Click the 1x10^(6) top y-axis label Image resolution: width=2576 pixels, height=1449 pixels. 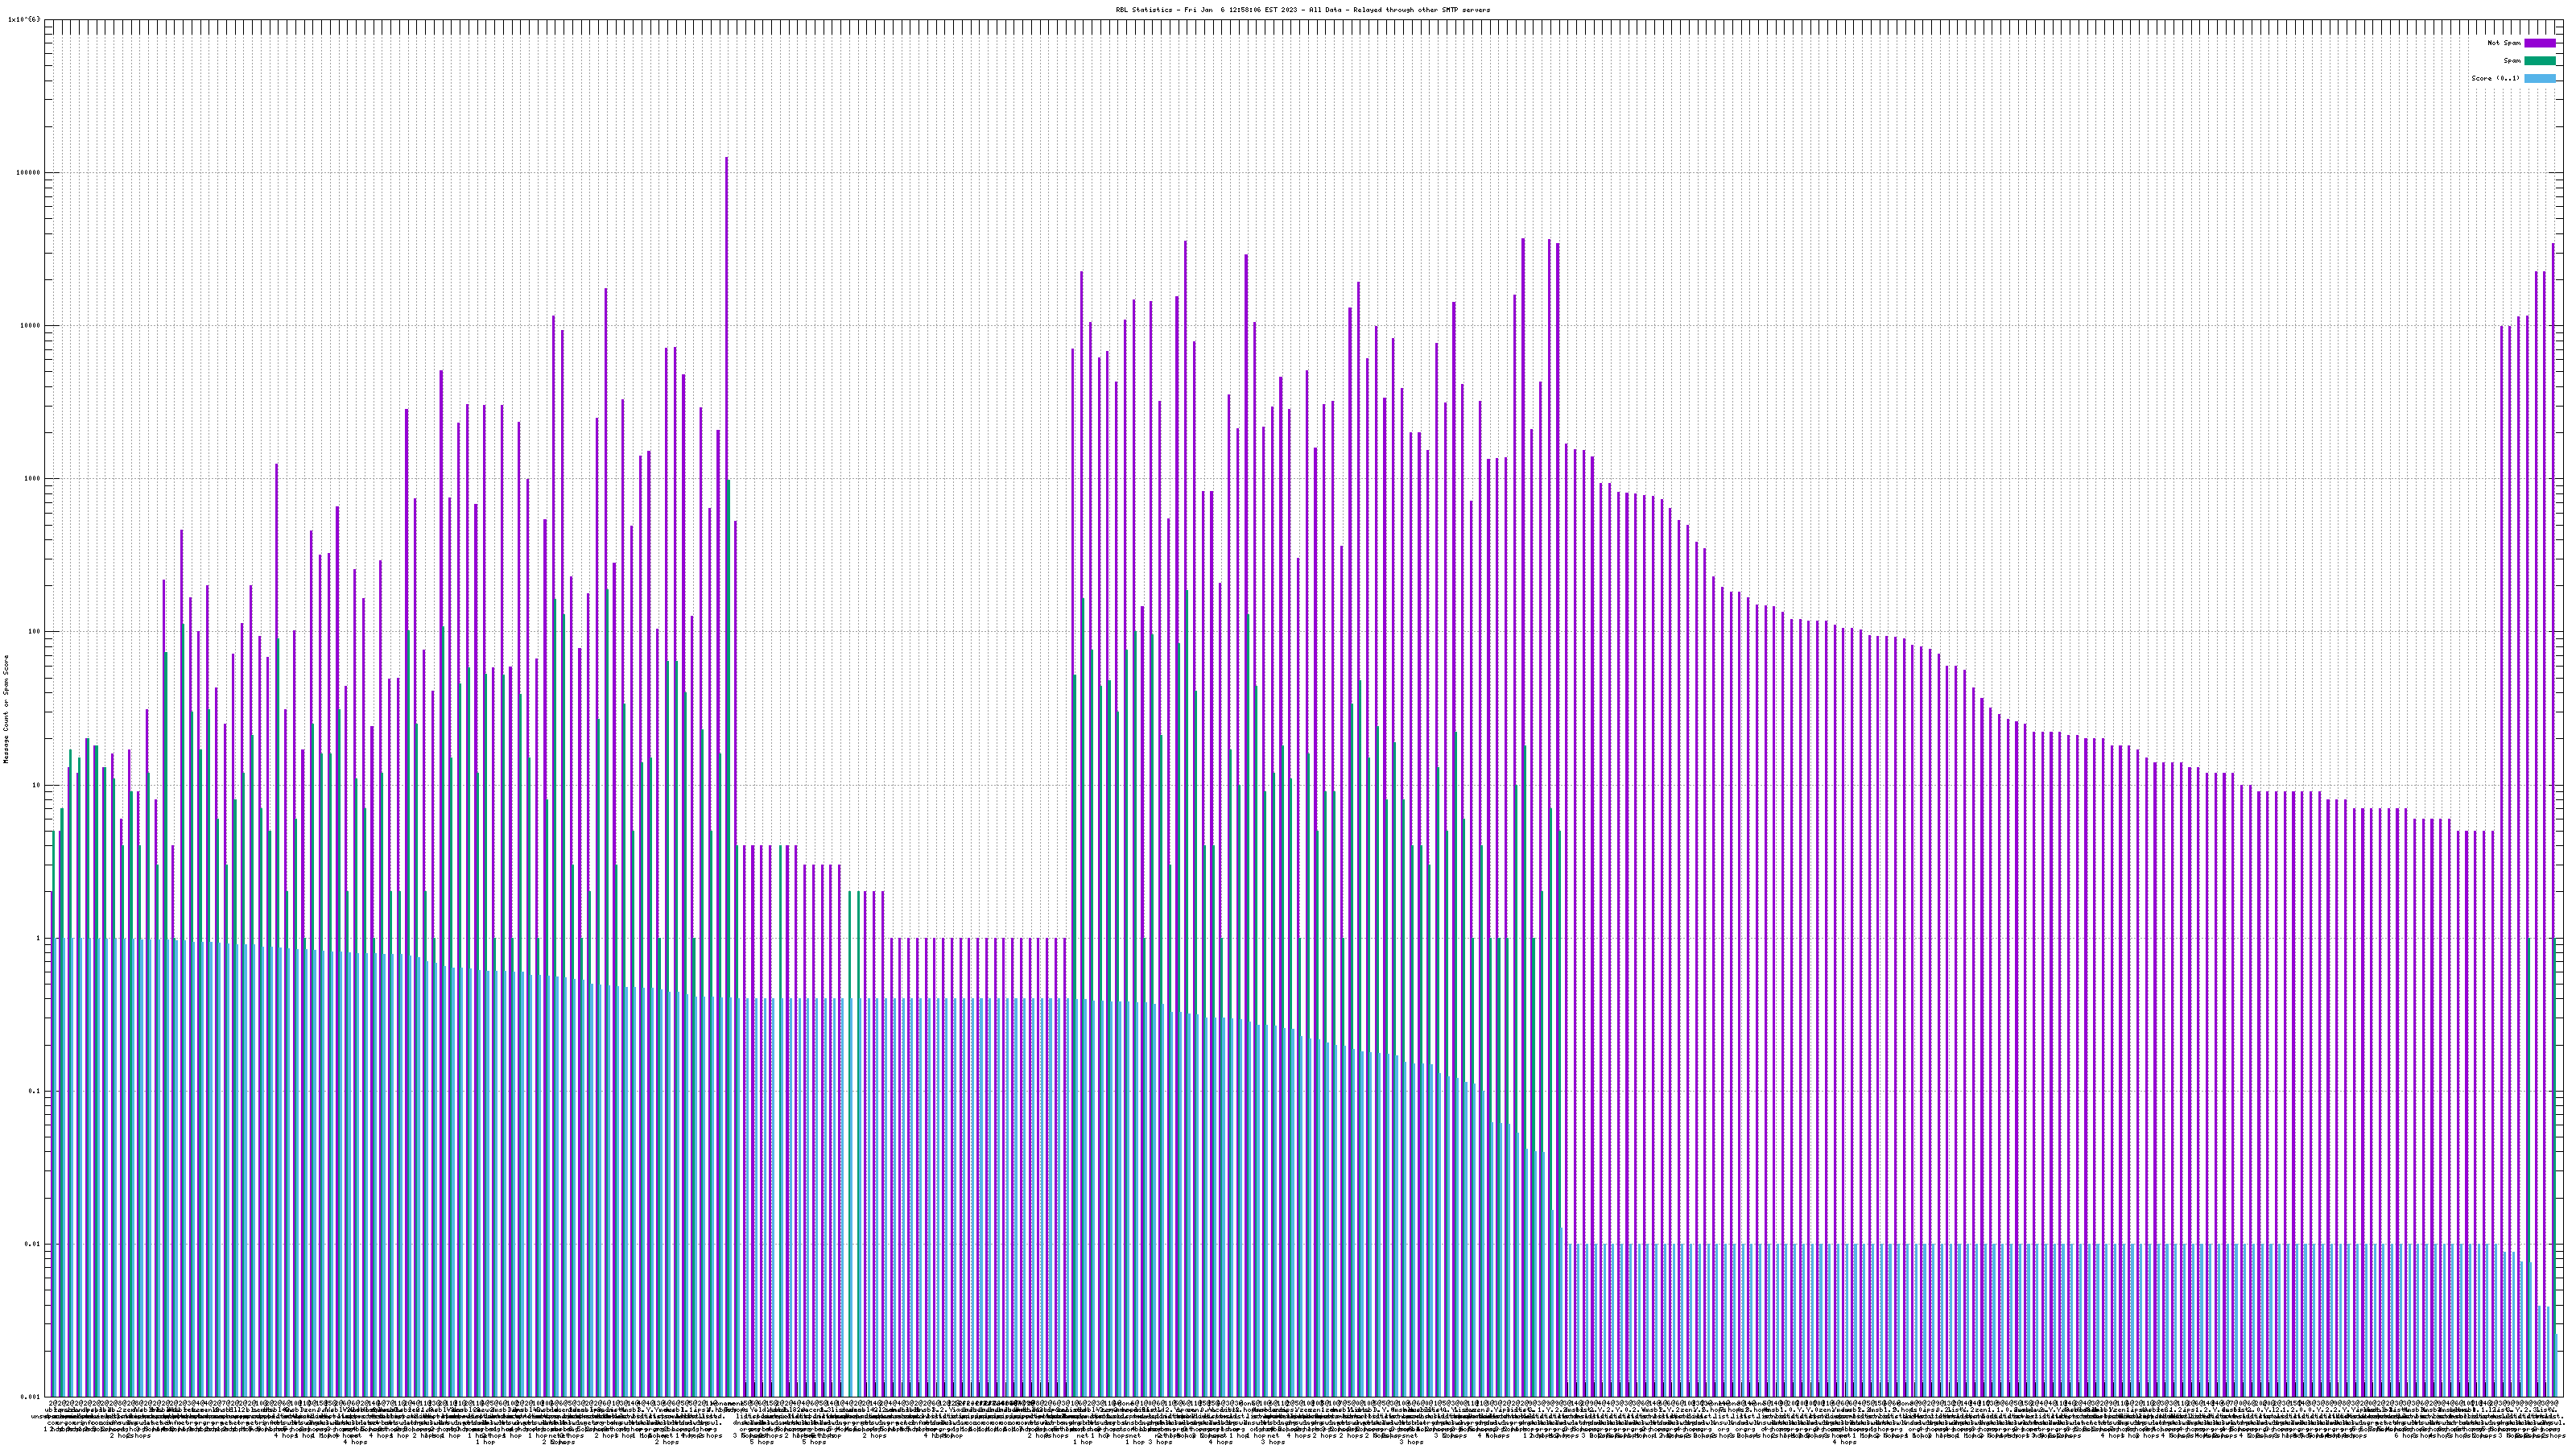point(24,19)
